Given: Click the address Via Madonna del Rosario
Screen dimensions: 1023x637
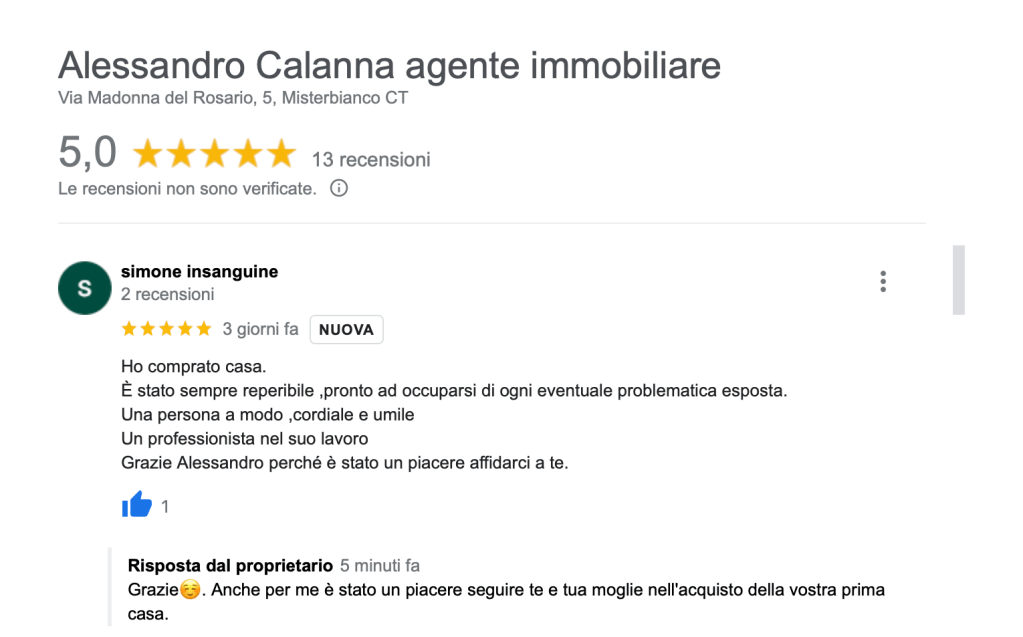Looking at the screenshot, I should pyautogui.click(x=233, y=98).
